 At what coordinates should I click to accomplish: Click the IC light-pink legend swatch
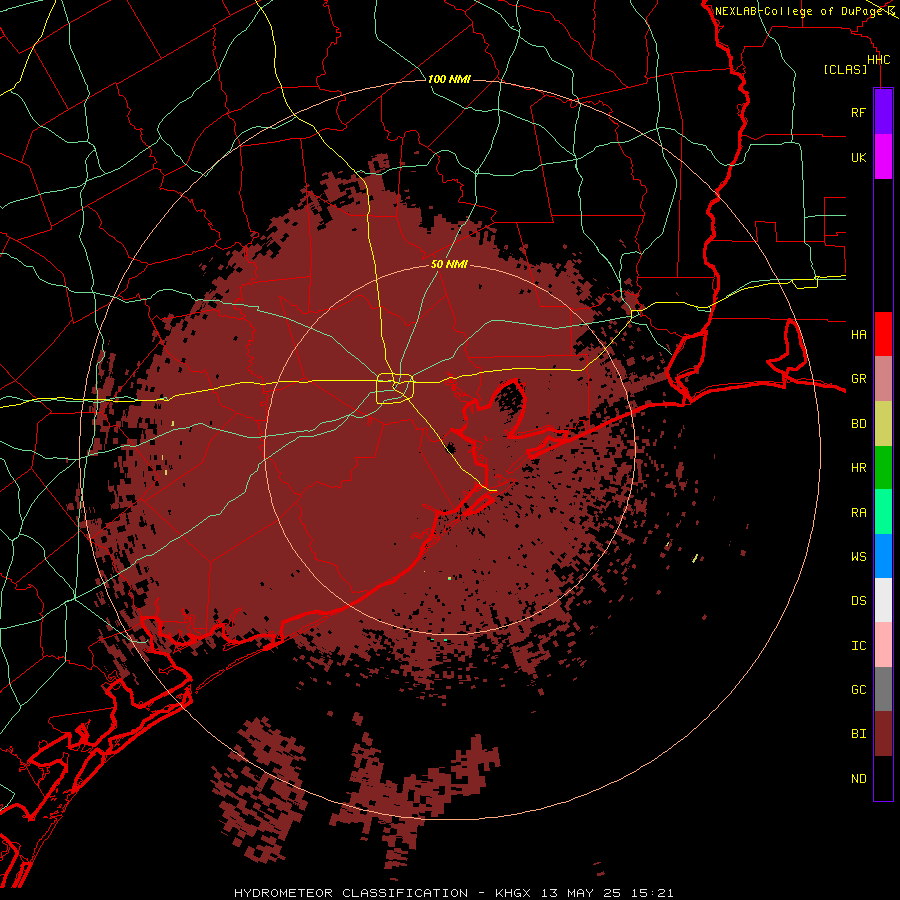883,645
